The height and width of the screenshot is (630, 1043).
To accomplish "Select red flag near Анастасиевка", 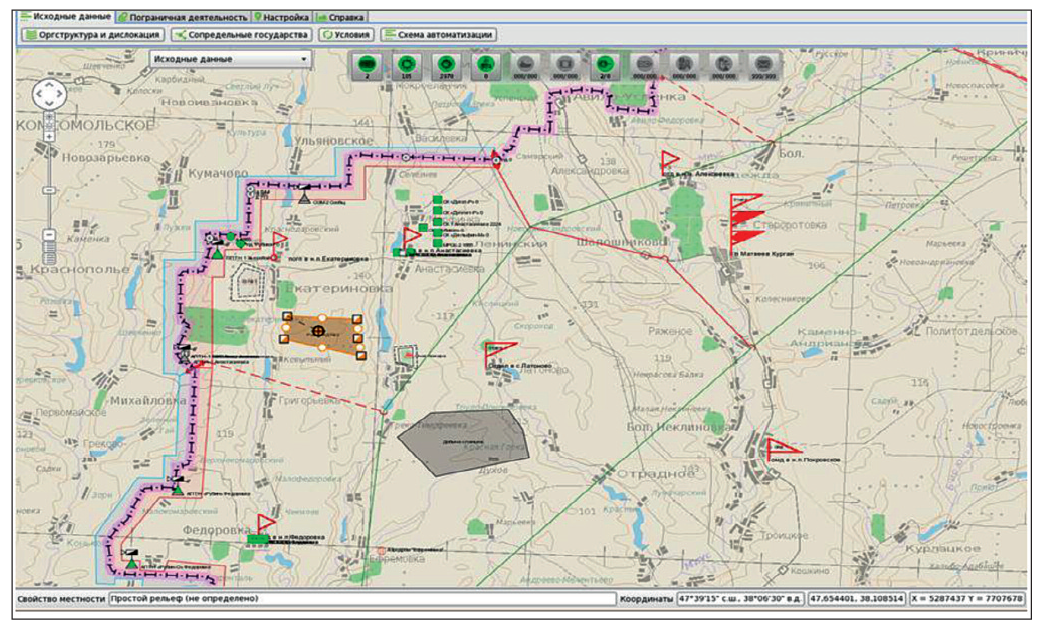I will pyautogui.click(x=411, y=237).
